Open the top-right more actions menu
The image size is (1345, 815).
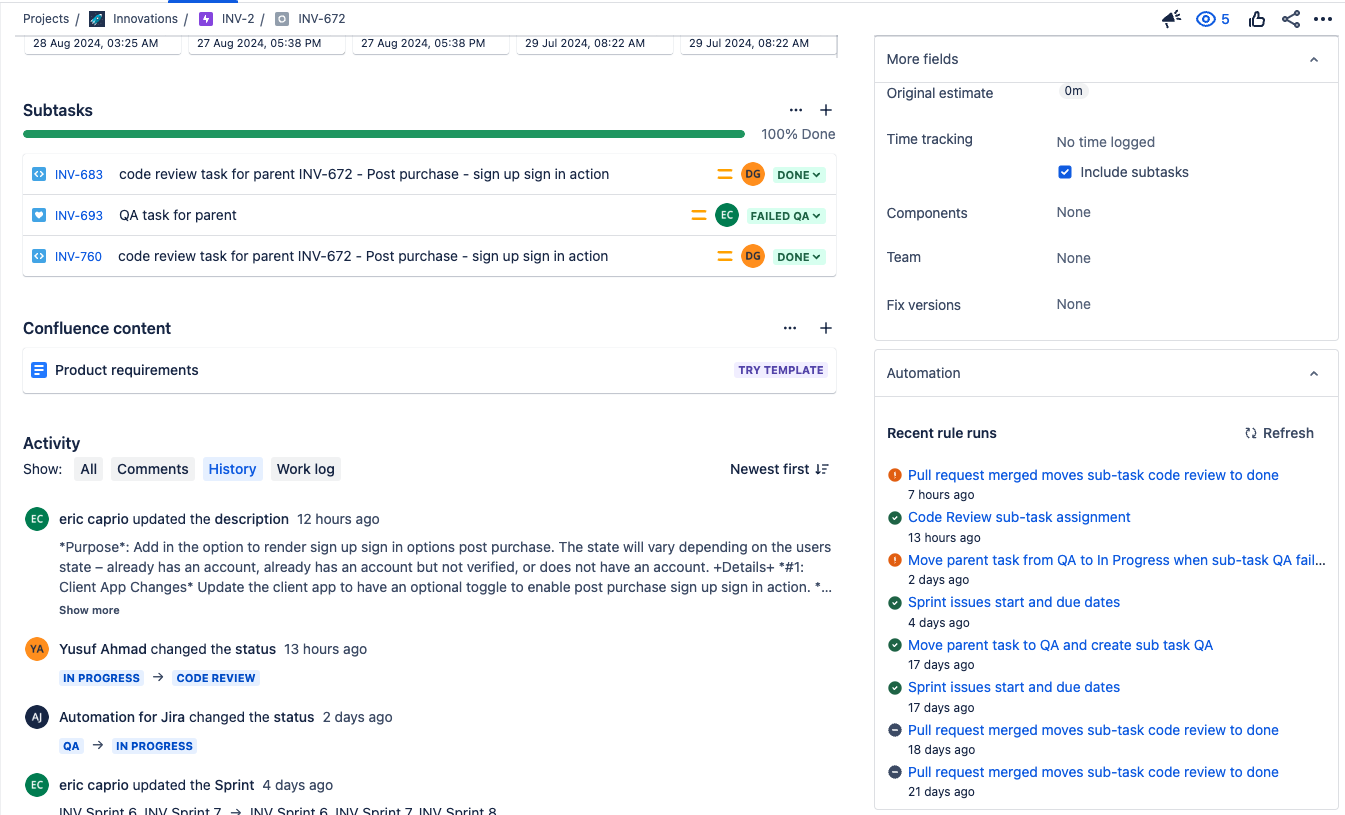tap(1323, 18)
